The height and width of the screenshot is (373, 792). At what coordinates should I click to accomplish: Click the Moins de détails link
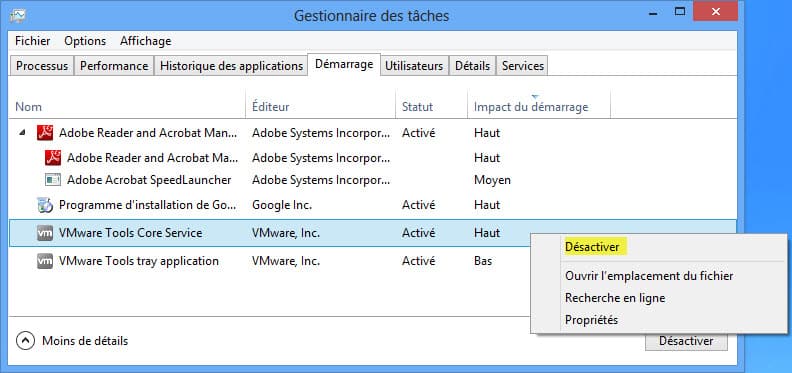click(85, 341)
